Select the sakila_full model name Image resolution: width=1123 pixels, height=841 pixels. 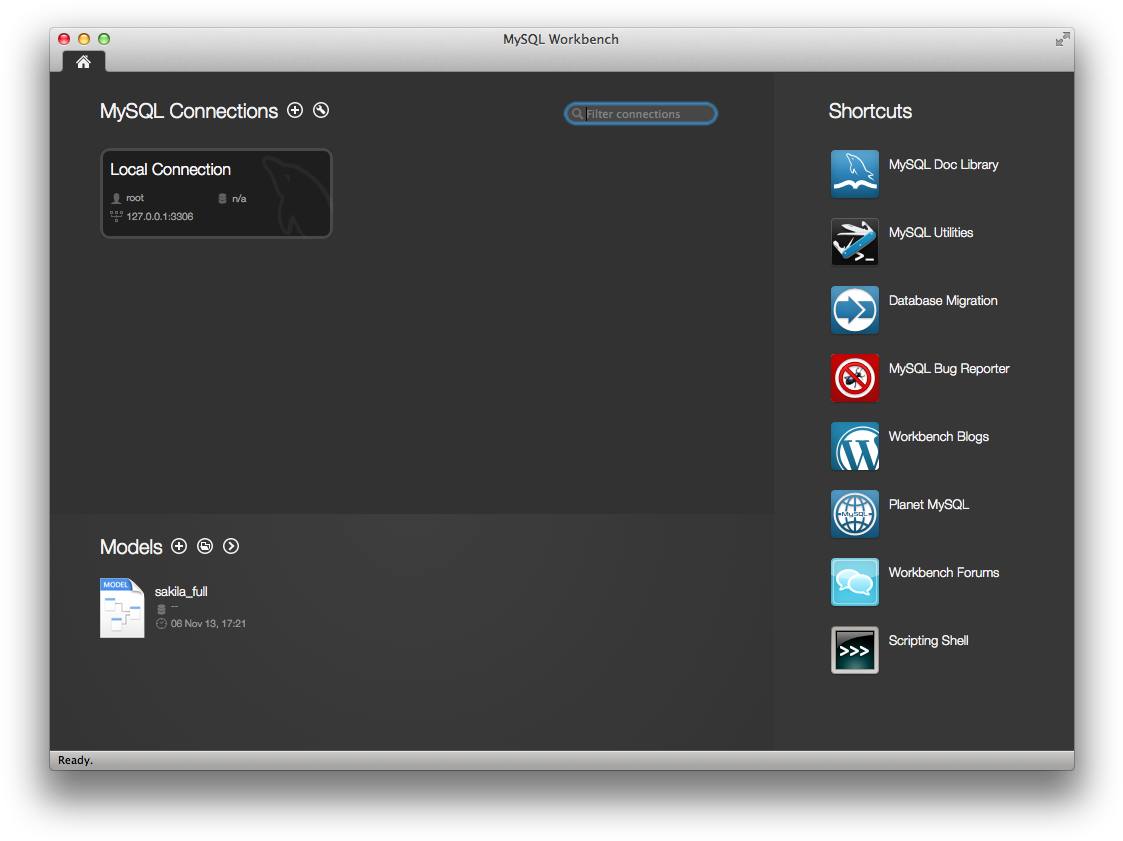pyautogui.click(x=181, y=591)
